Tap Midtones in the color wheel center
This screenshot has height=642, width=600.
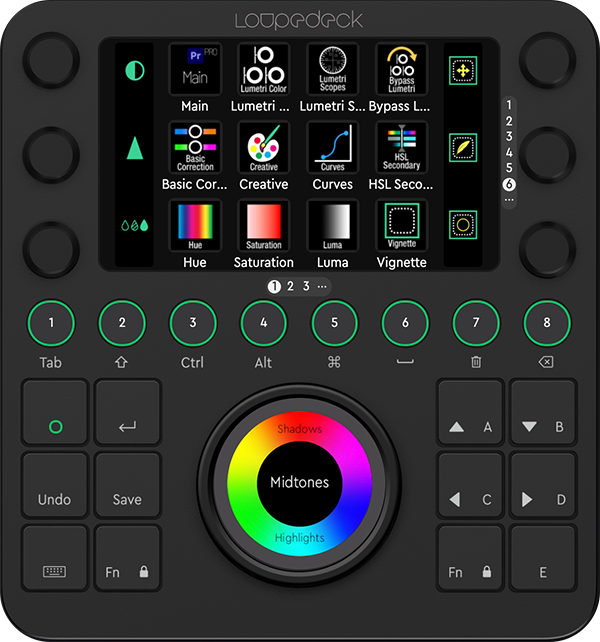click(299, 482)
